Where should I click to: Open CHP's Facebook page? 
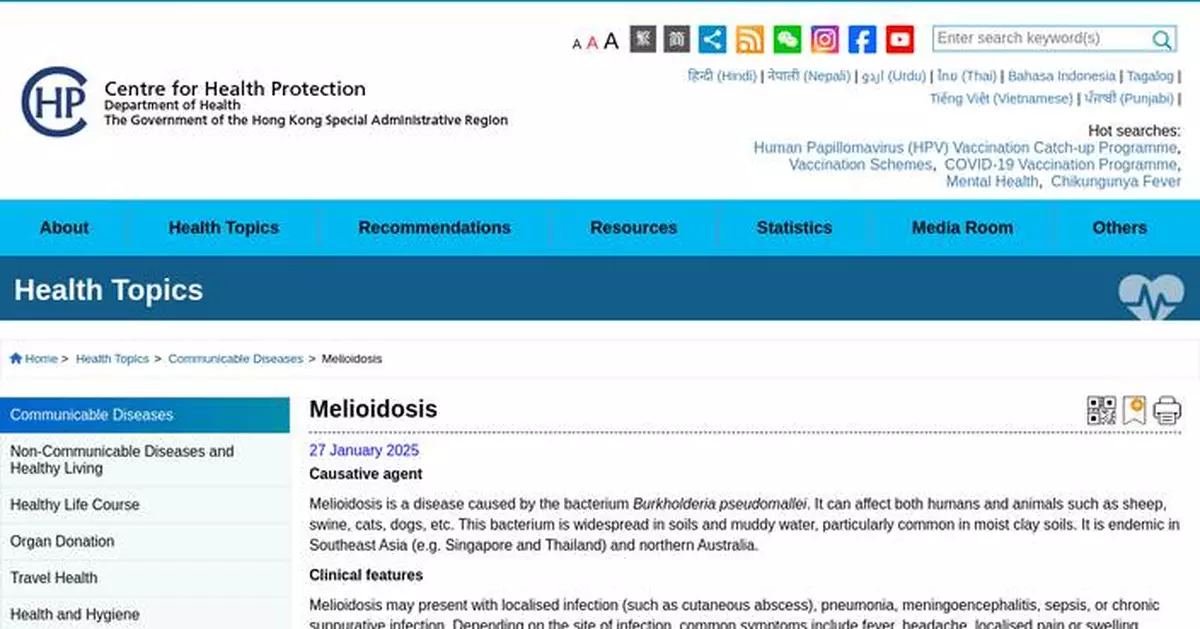coord(860,39)
